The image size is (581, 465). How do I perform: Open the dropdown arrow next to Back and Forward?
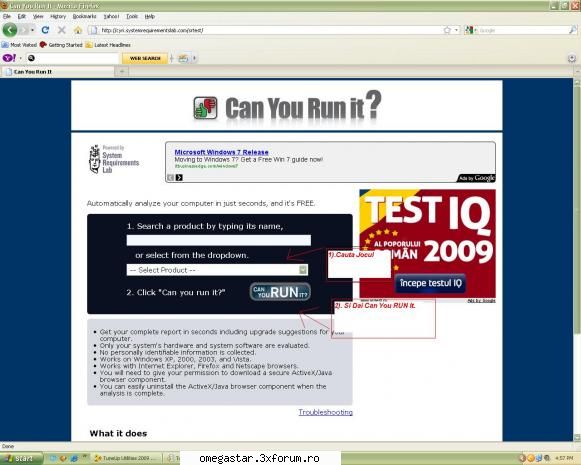pos(32,30)
